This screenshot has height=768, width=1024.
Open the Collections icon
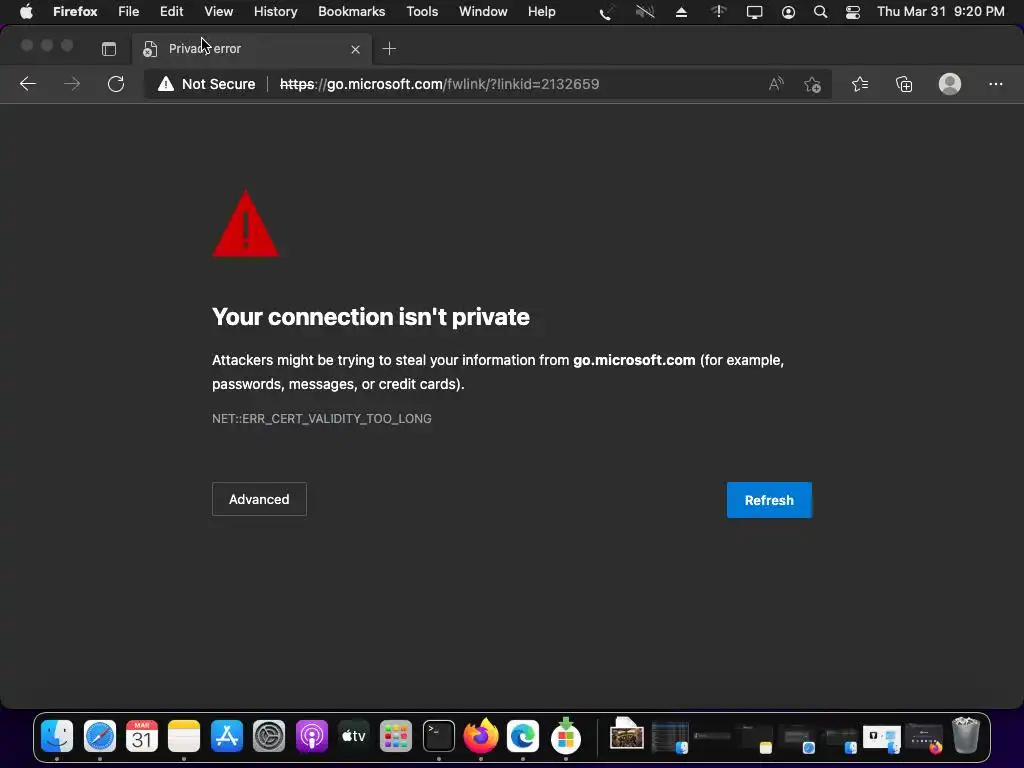tap(904, 84)
